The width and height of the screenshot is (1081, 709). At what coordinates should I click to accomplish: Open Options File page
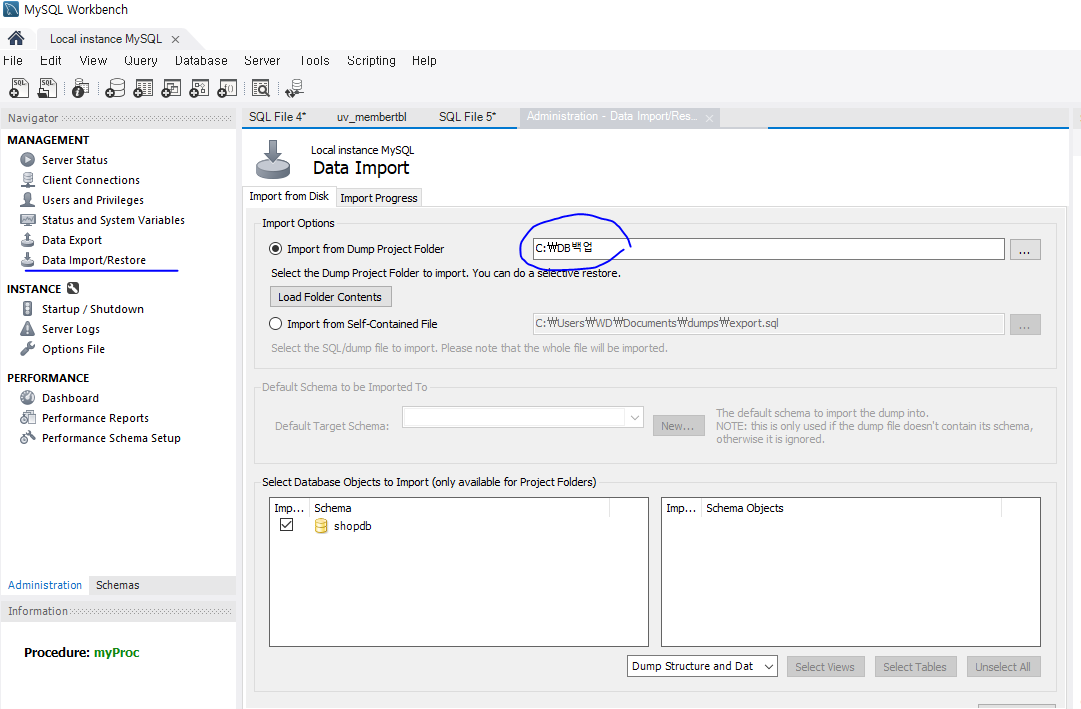[x=73, y=349]
